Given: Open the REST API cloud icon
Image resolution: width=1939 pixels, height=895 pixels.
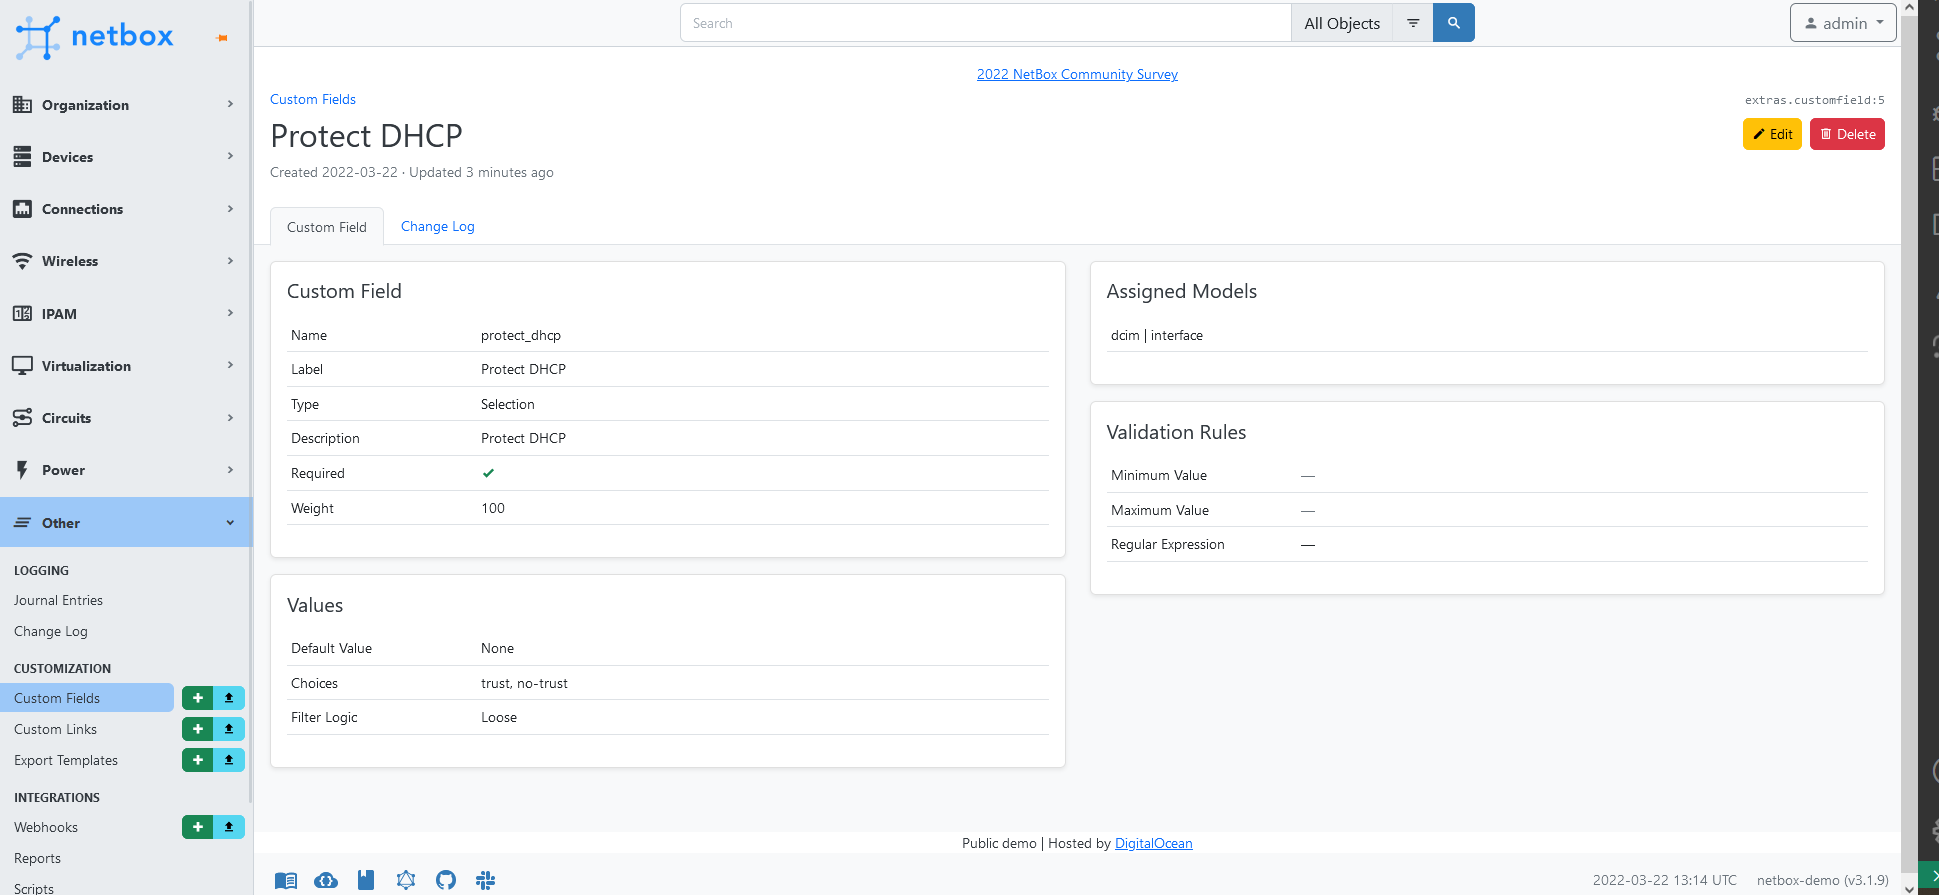Looking at the screenshot, I should point(326,880).
